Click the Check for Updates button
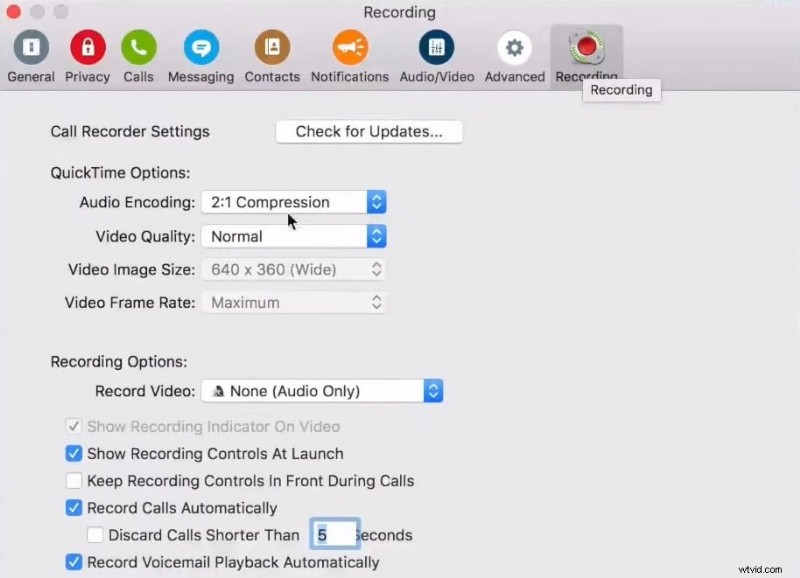 [x=368, y=131]
